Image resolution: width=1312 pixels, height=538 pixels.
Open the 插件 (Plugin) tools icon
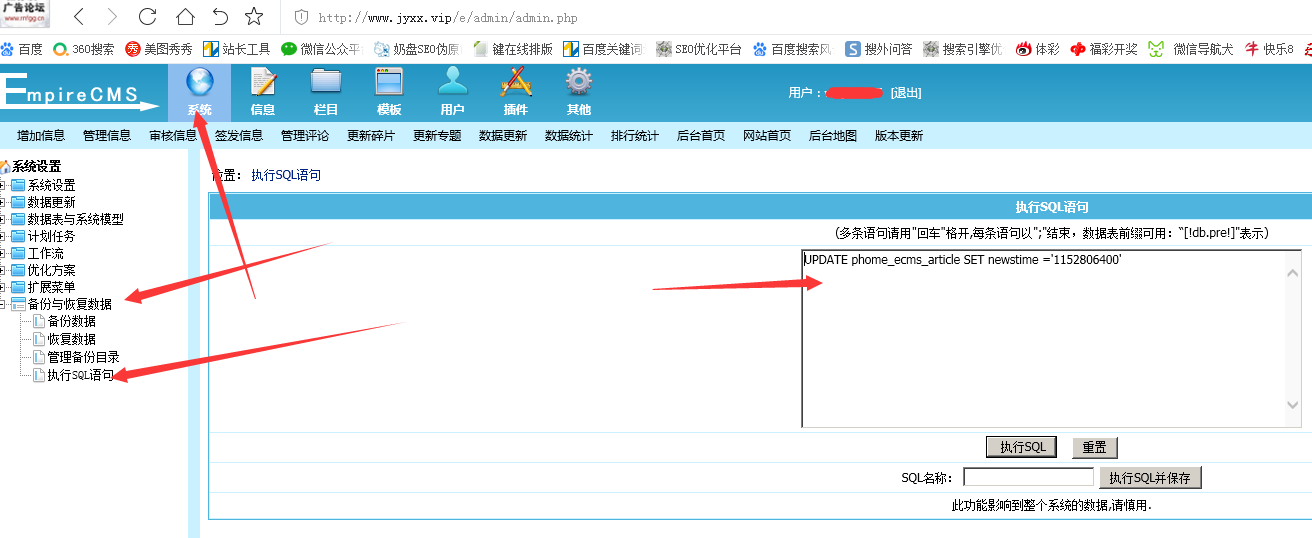(515, 84)
